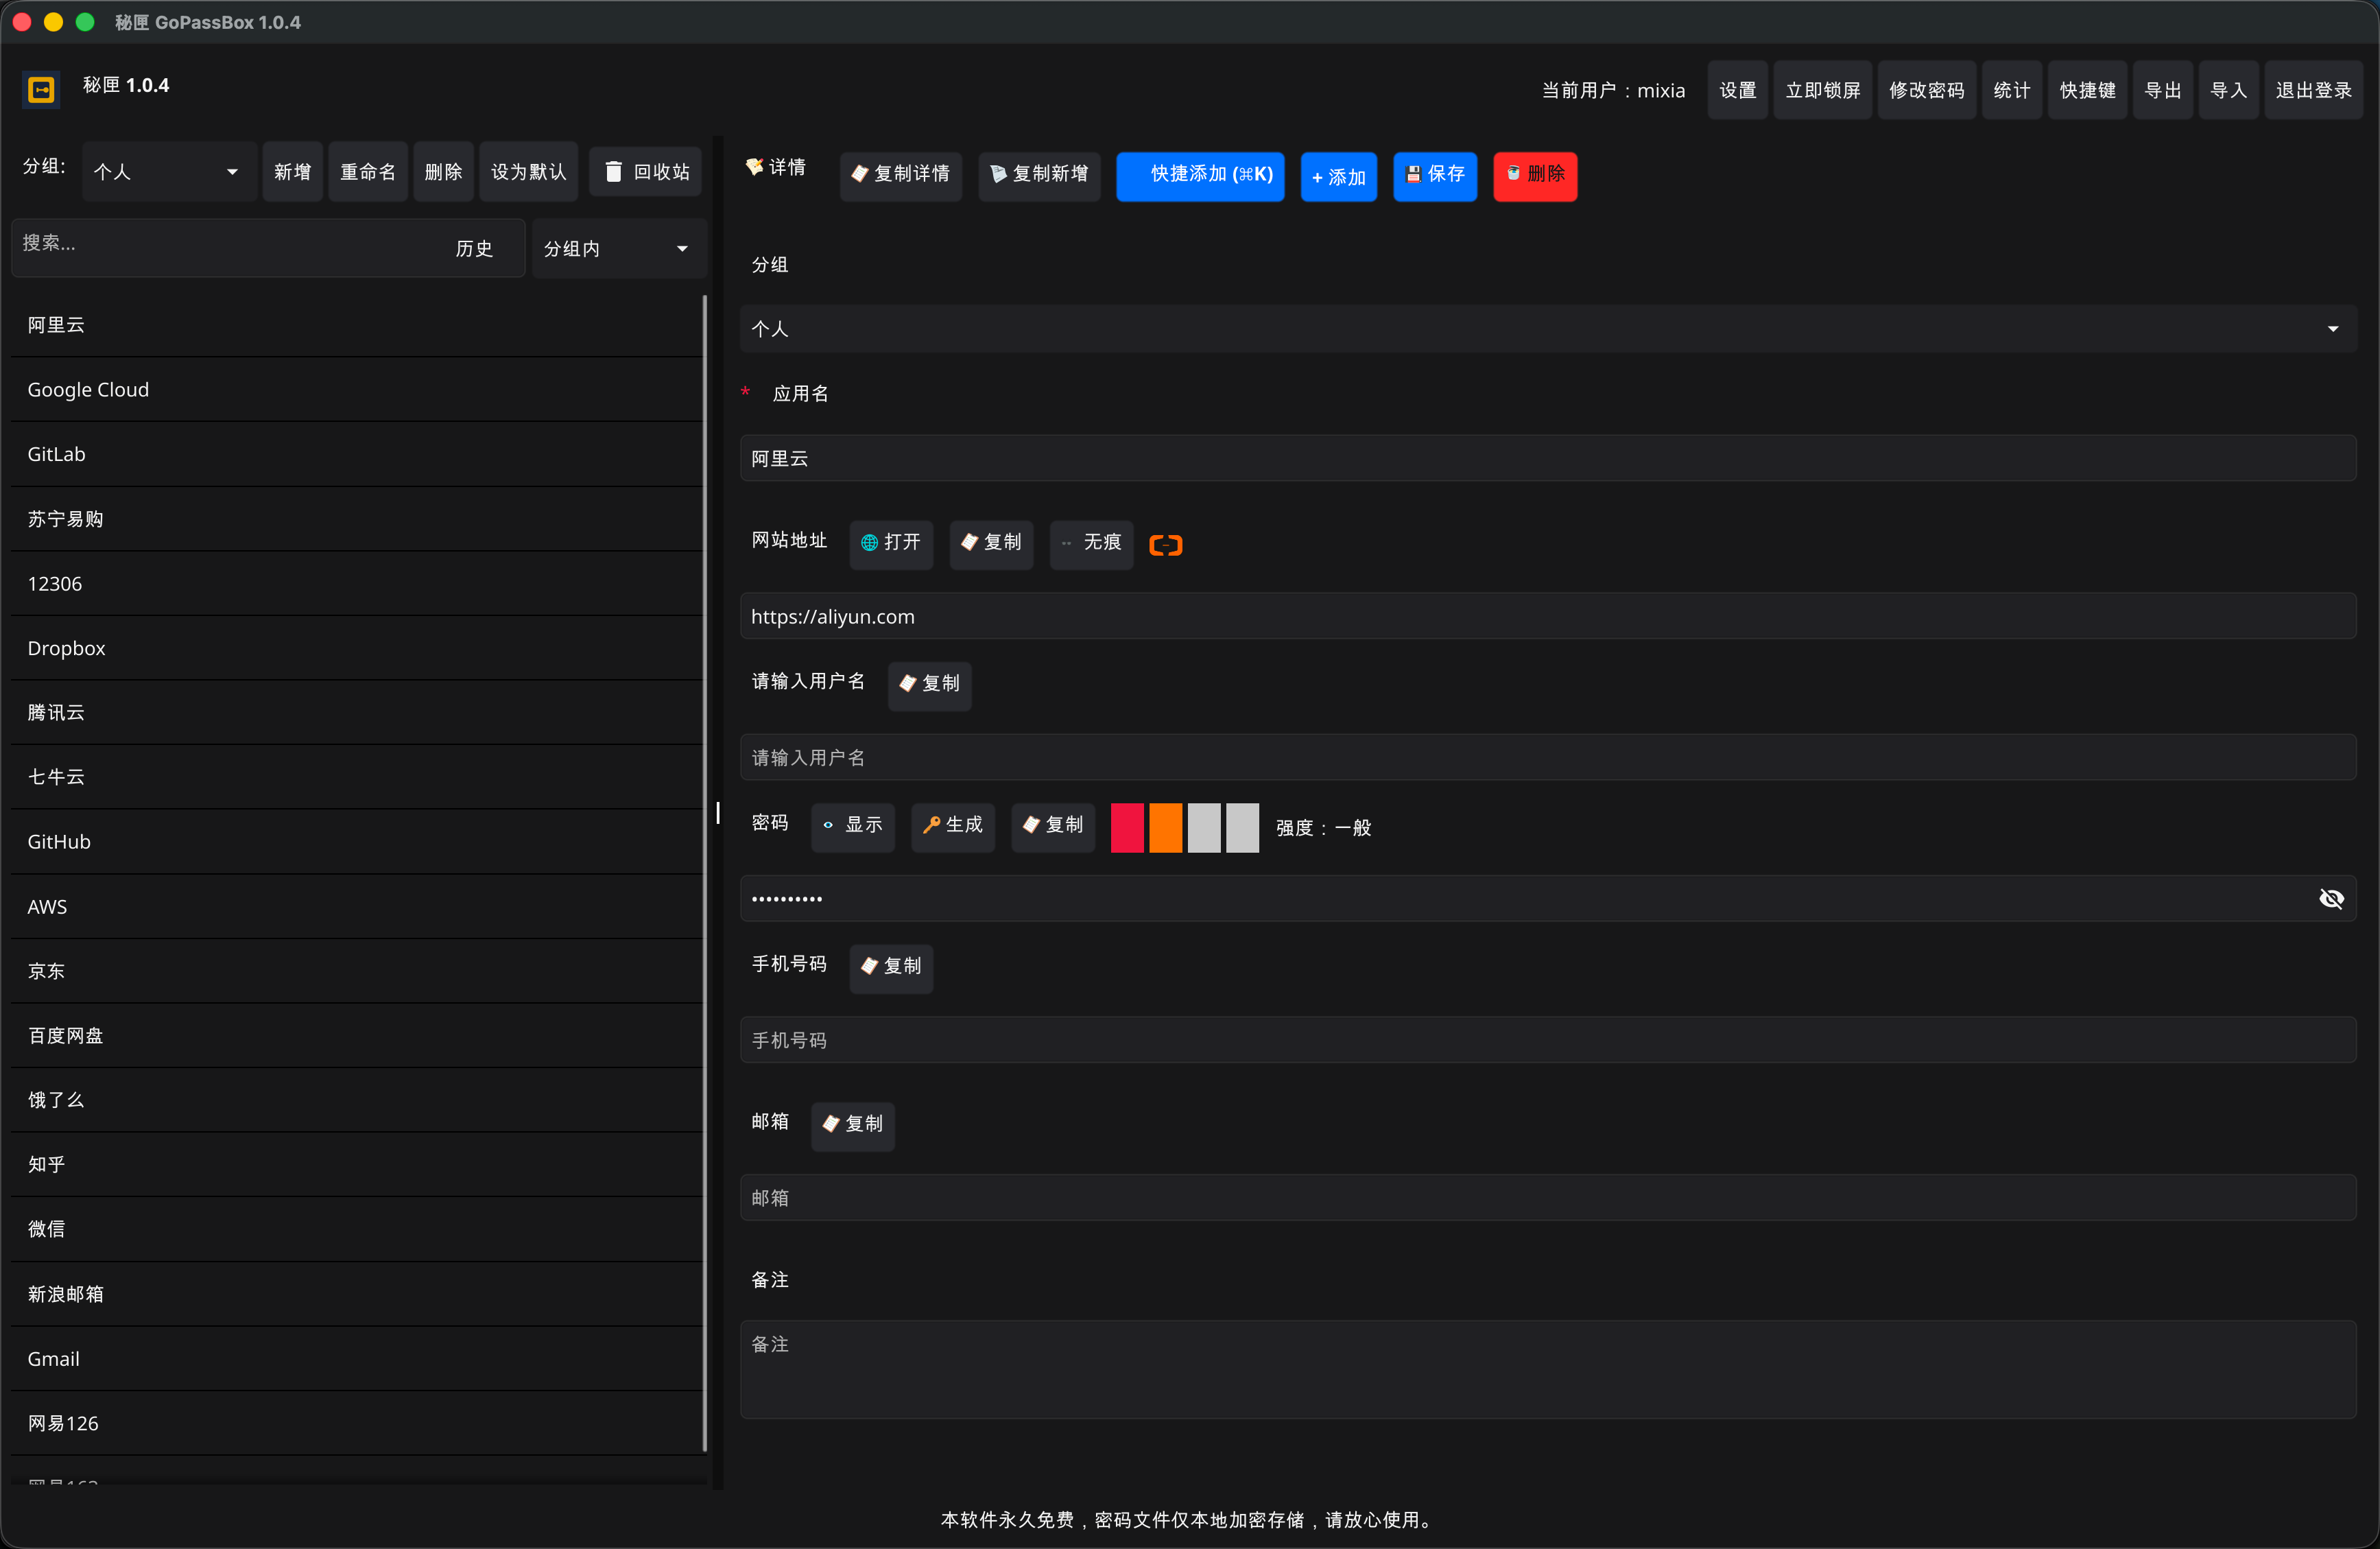Click the orange password strength block

[1165, 828]
